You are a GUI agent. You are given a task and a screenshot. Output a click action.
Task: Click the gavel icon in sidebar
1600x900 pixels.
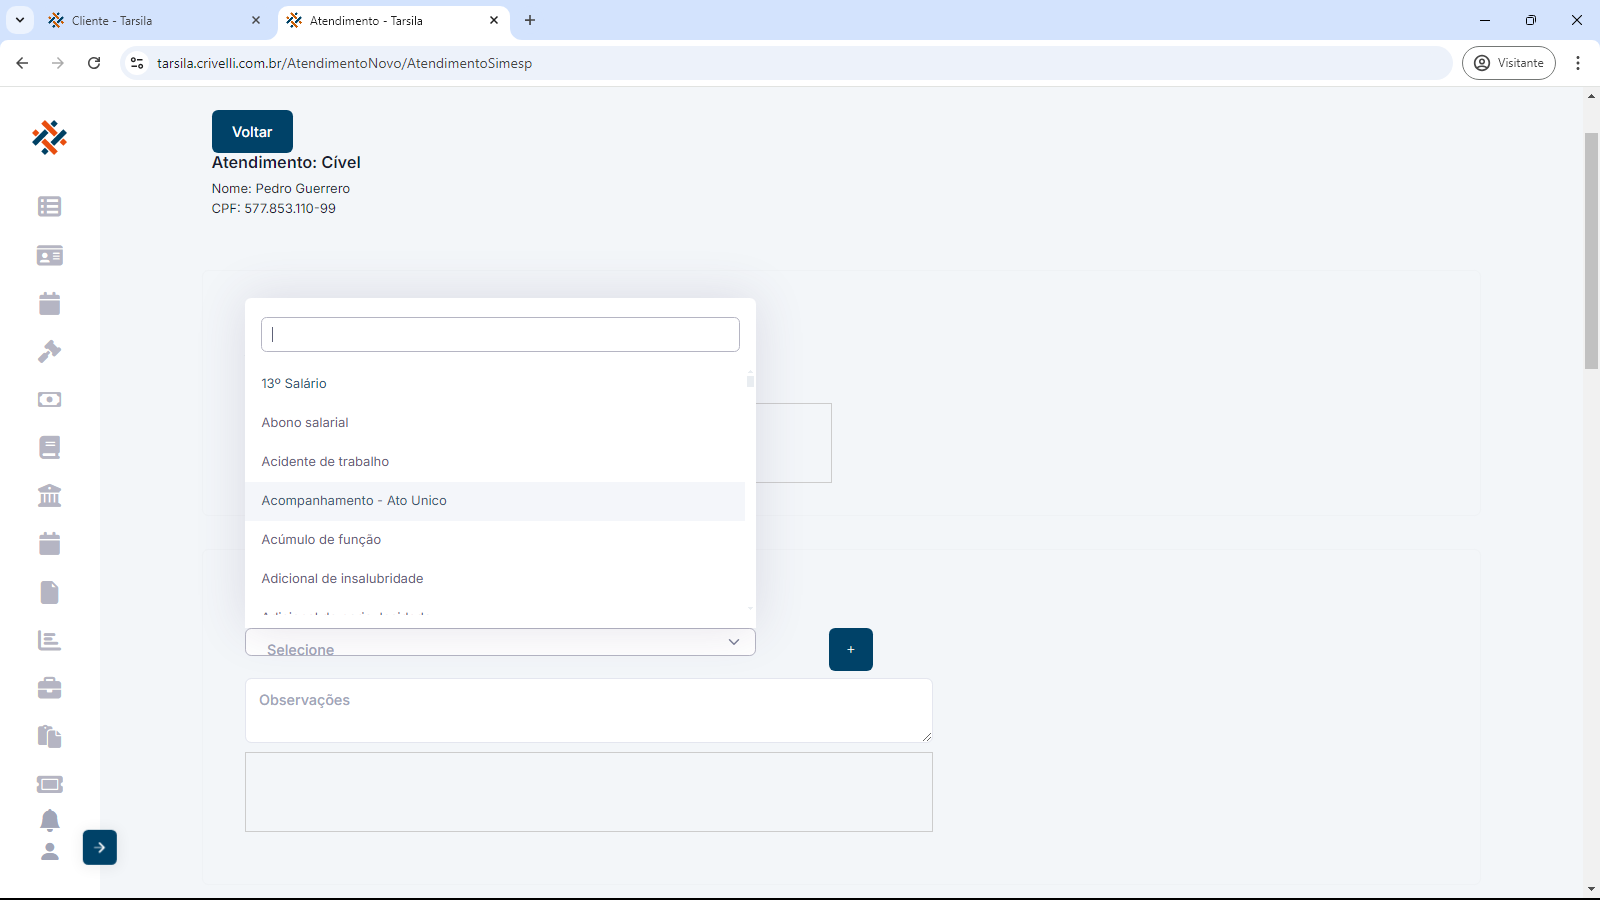click(49, 351)
